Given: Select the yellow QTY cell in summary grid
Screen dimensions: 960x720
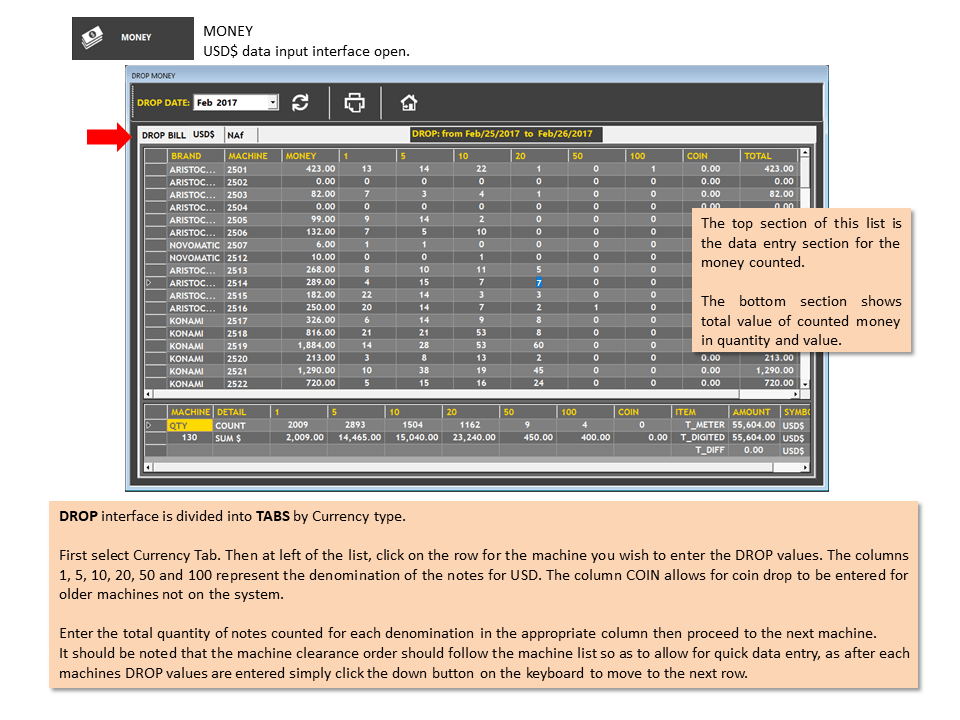Looking at the screenshot, I should pyautogui.click(x=190, y=426).
